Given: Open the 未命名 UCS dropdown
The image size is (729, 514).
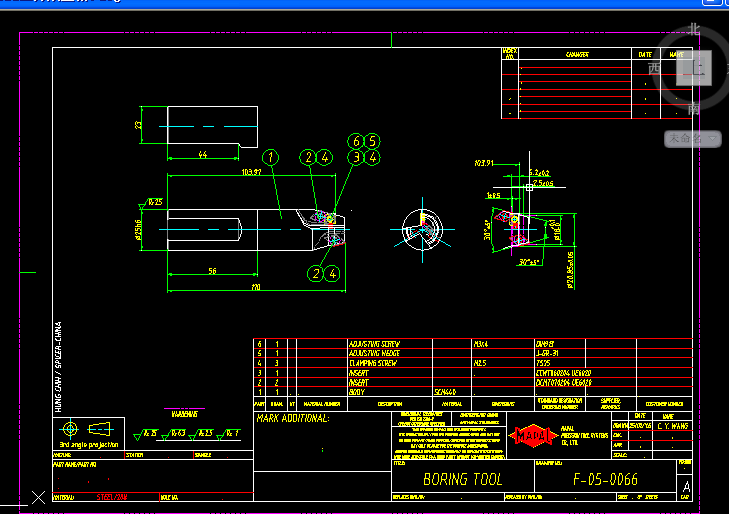Looking at the screenshot, I should (x=693, y=139).
